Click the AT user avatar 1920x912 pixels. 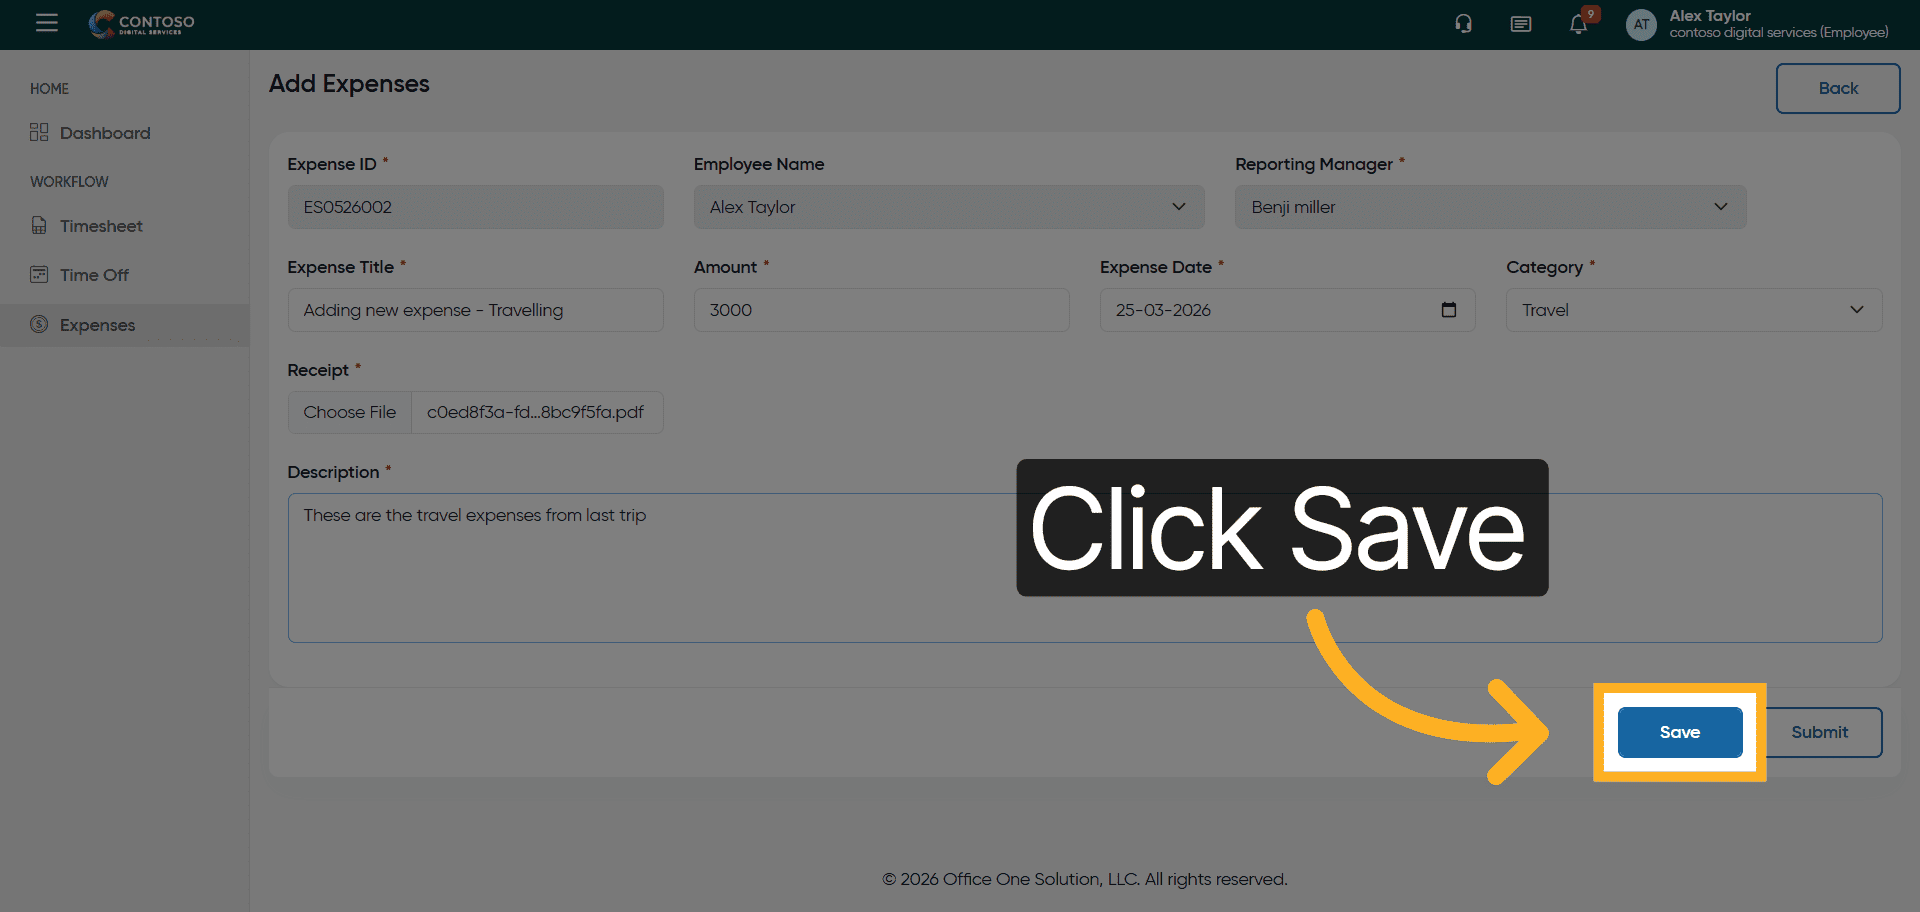[1641, 24]
